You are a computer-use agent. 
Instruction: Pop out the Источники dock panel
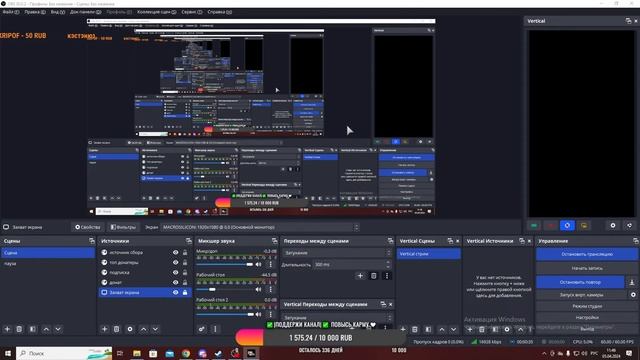pyautogui.click(x=189, y=241)
